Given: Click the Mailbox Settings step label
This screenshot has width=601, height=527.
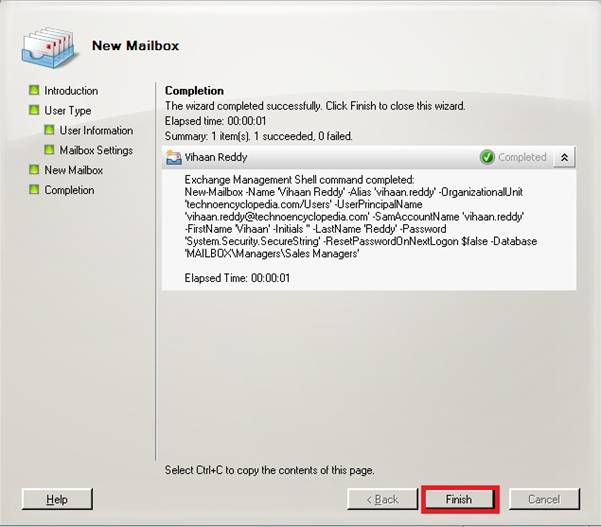Looking at the screenshot, I should point(96,150).
